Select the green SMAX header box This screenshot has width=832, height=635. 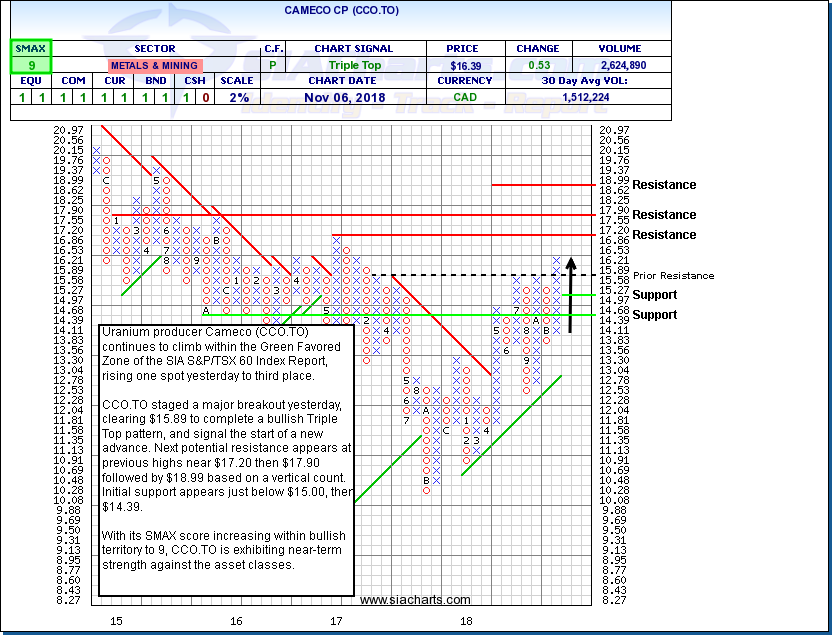tap(28, 48)
